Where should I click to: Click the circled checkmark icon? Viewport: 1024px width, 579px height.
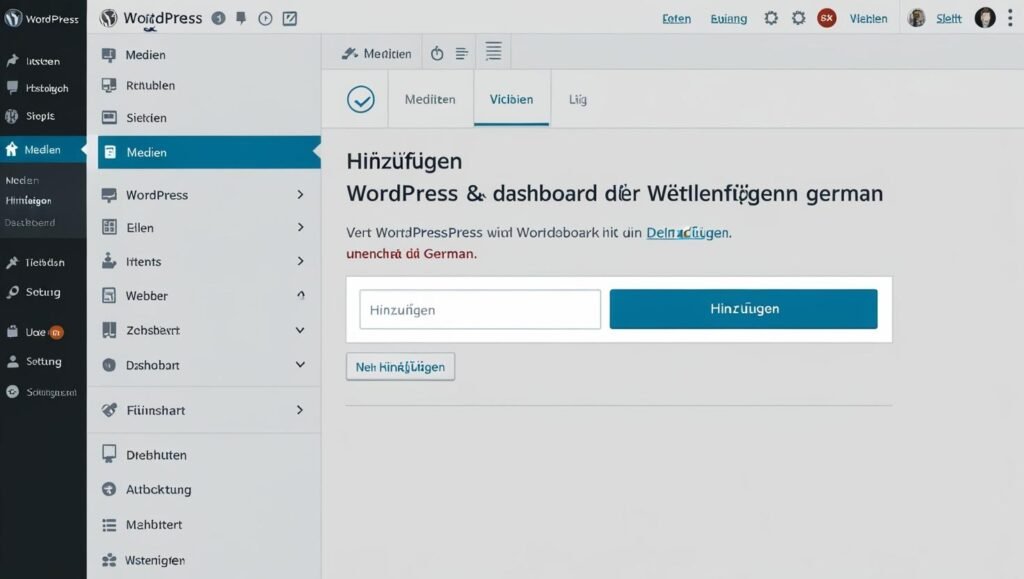pos(360,99)
